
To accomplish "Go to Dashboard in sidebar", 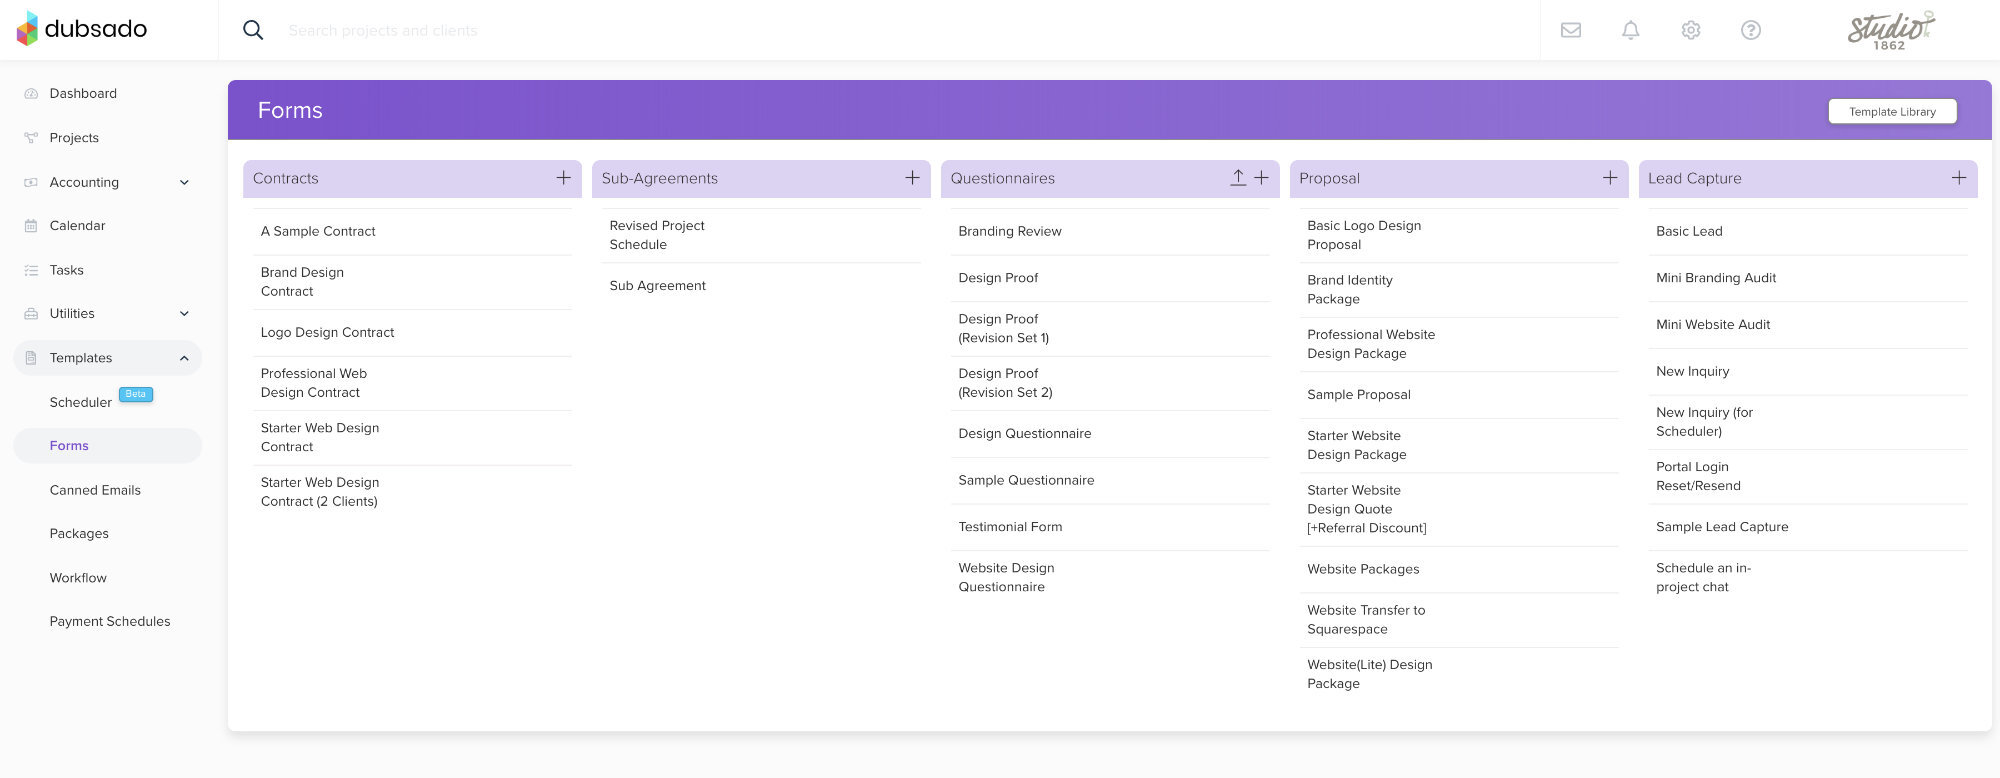I will [83, 93].
